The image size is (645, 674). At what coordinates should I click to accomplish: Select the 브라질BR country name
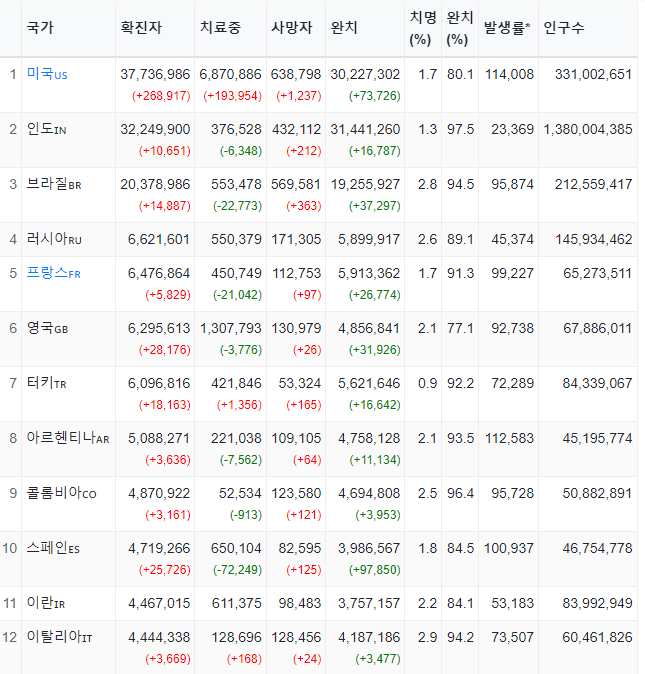click(54, 184)
